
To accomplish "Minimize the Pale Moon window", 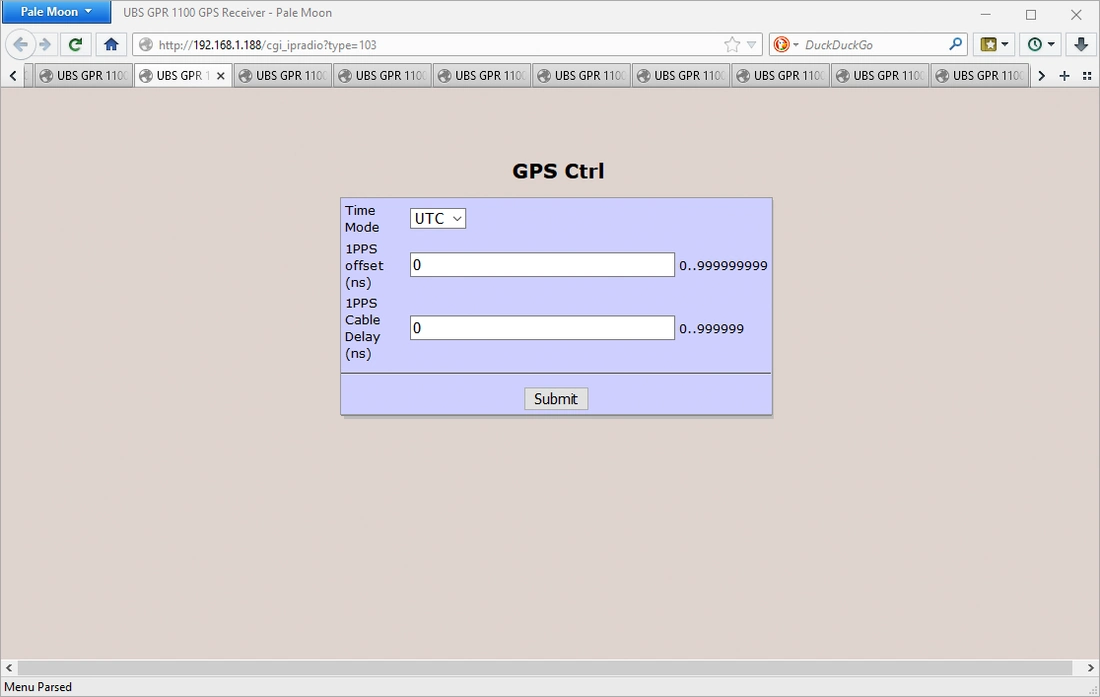I will click(x=986, y=13).
